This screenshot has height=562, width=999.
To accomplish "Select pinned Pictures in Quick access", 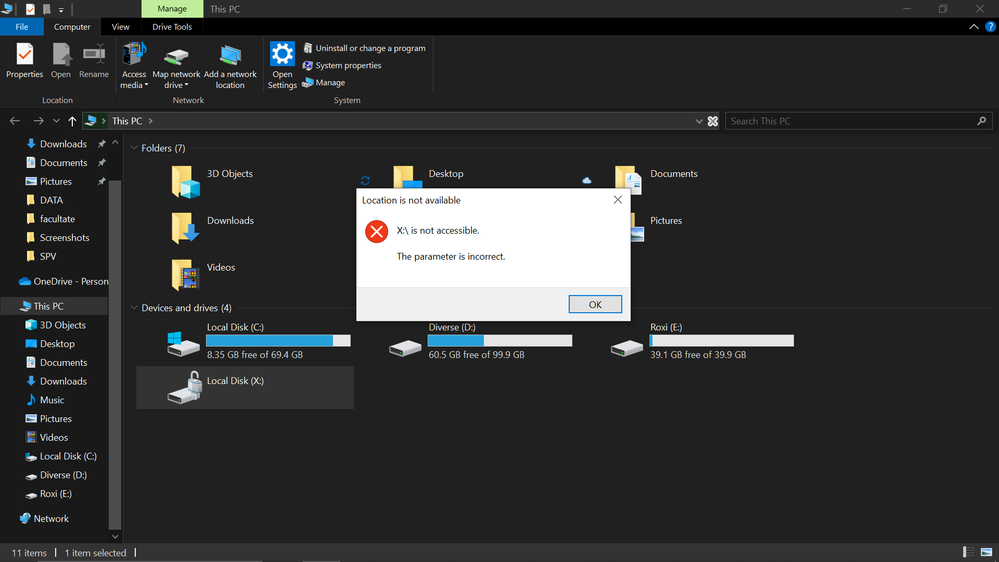I will click(x=55, y=181).
